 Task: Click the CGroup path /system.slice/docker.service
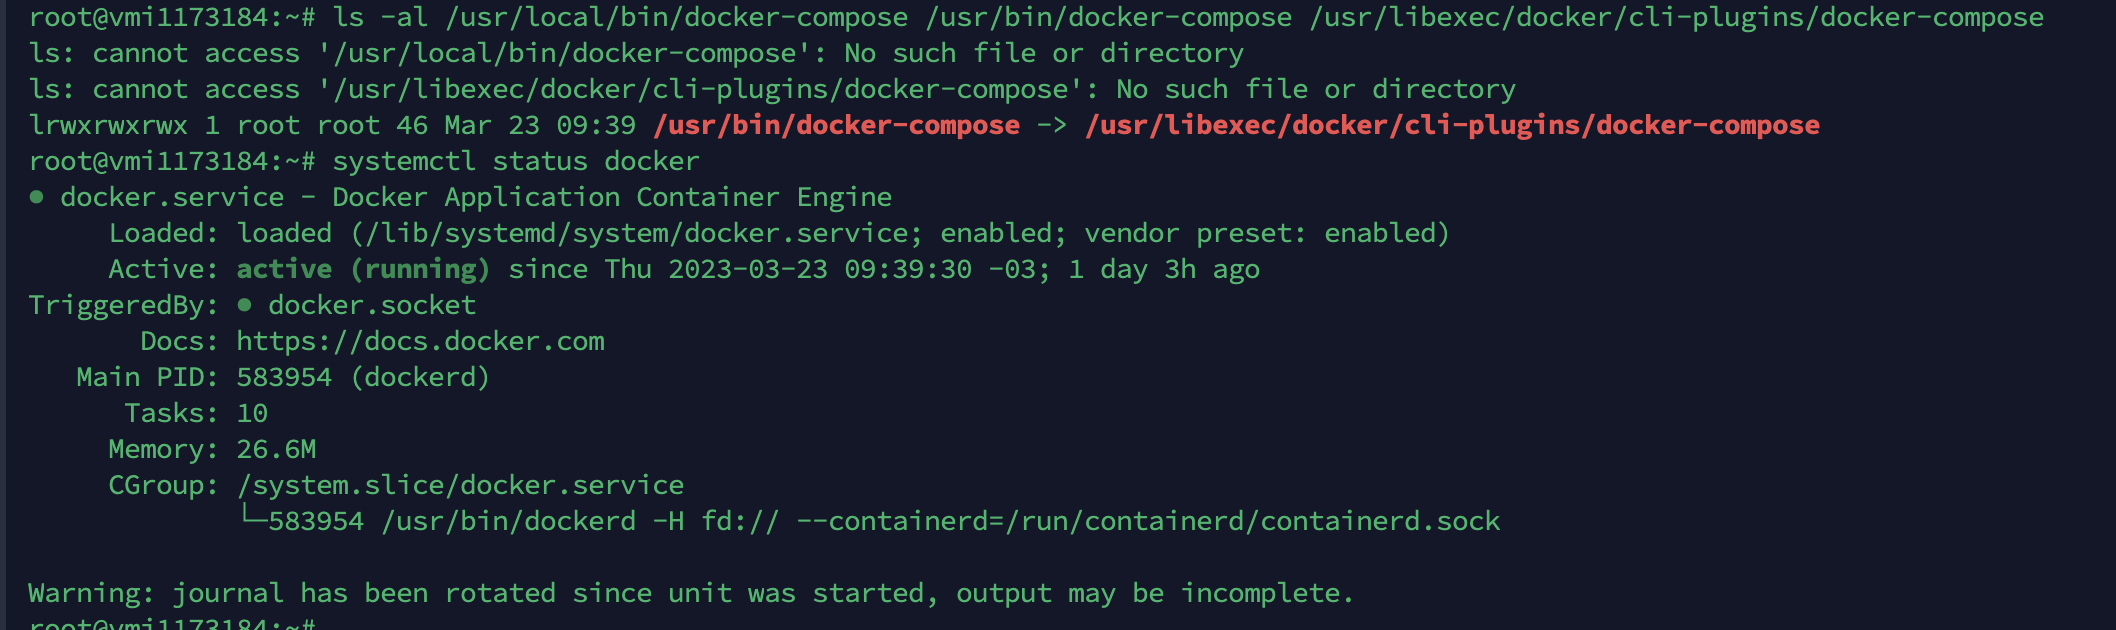(x=460, y=486)
